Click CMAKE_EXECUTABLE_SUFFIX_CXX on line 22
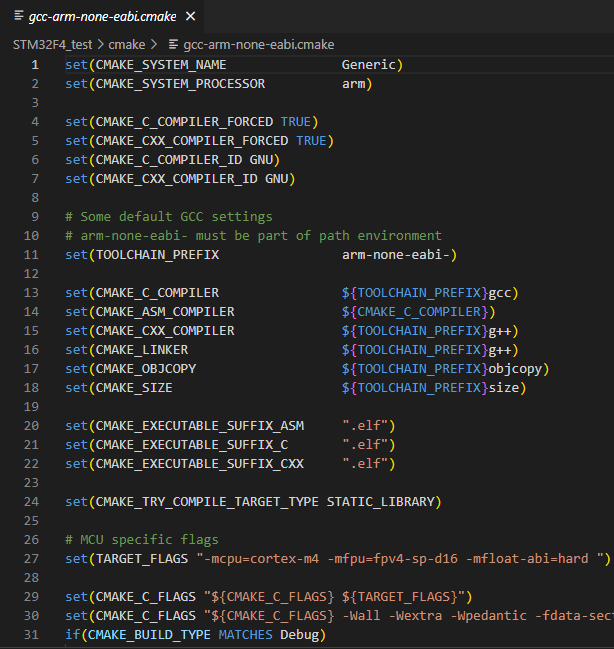The height and width of the screenshot is (649, 614). tap(200, 464)
